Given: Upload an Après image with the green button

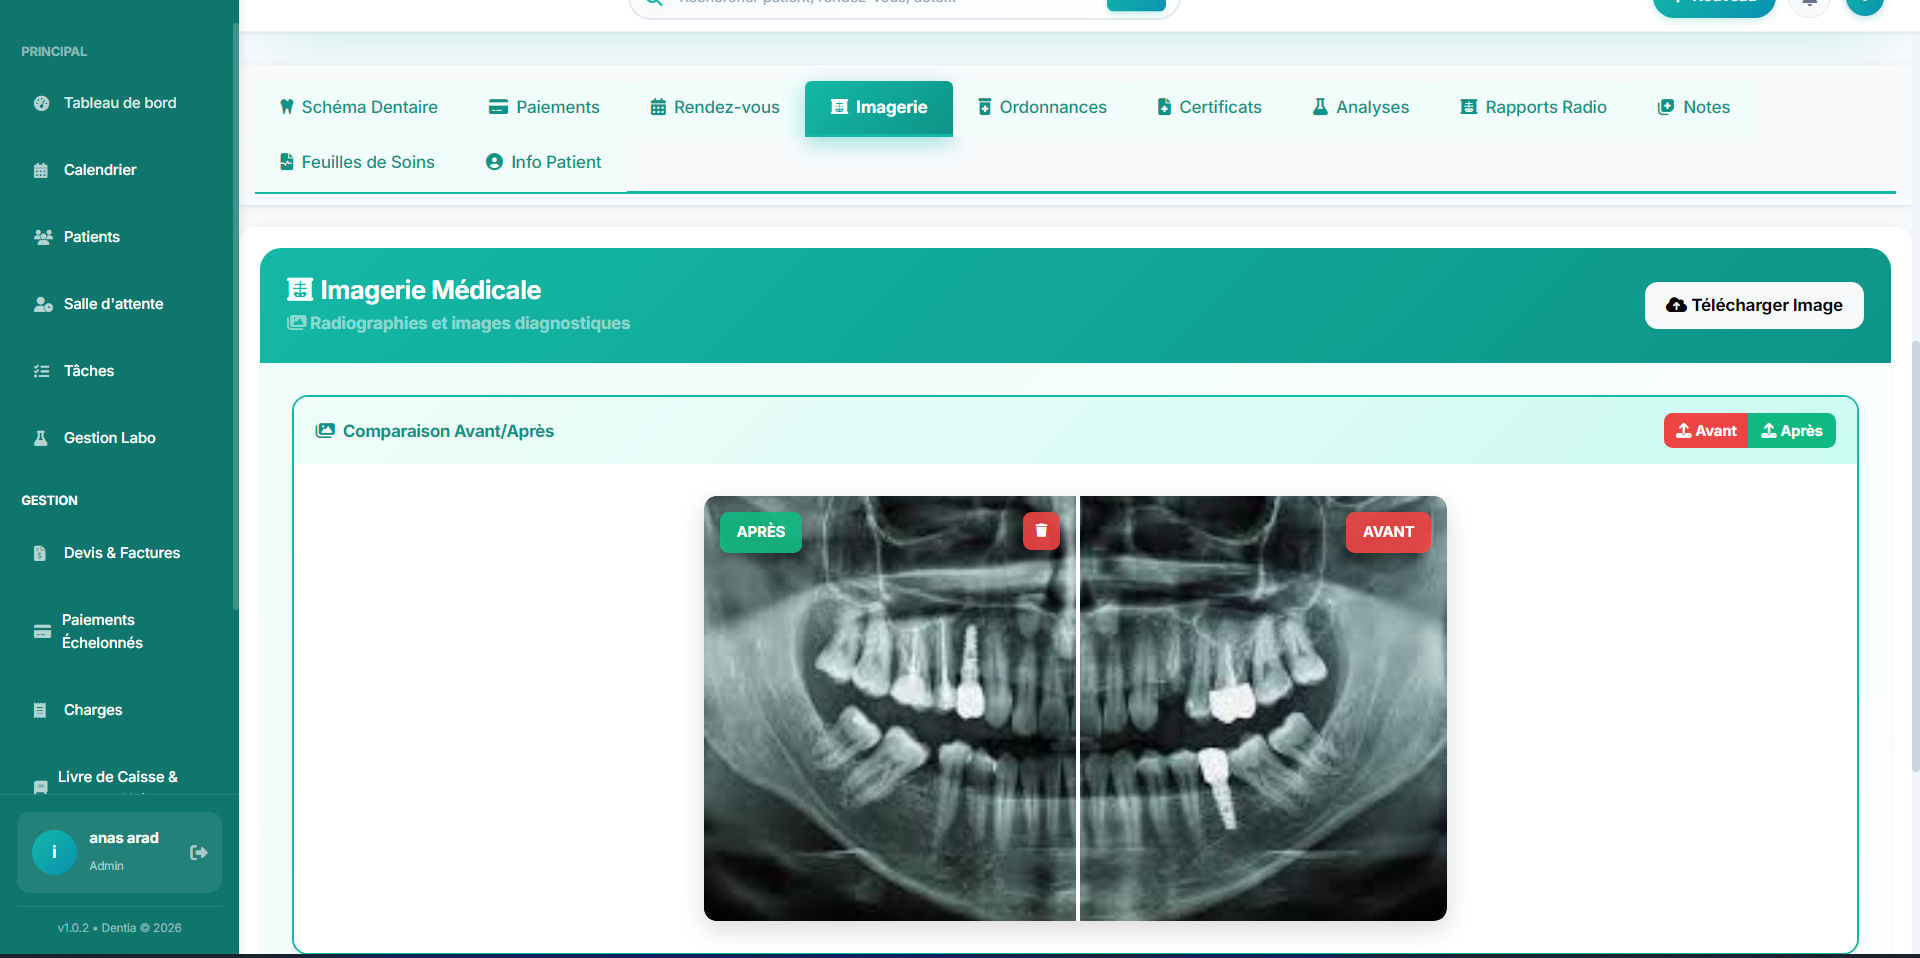Looking at the screenshot, I should (x=1792, y=431).
